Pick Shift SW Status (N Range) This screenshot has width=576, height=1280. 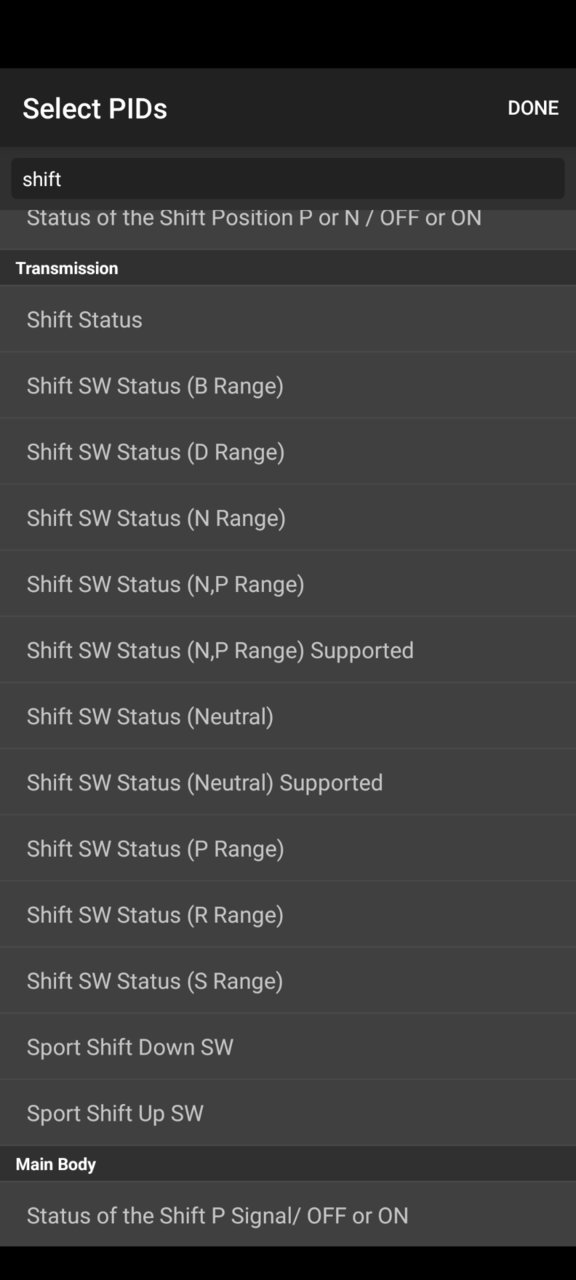288,518
